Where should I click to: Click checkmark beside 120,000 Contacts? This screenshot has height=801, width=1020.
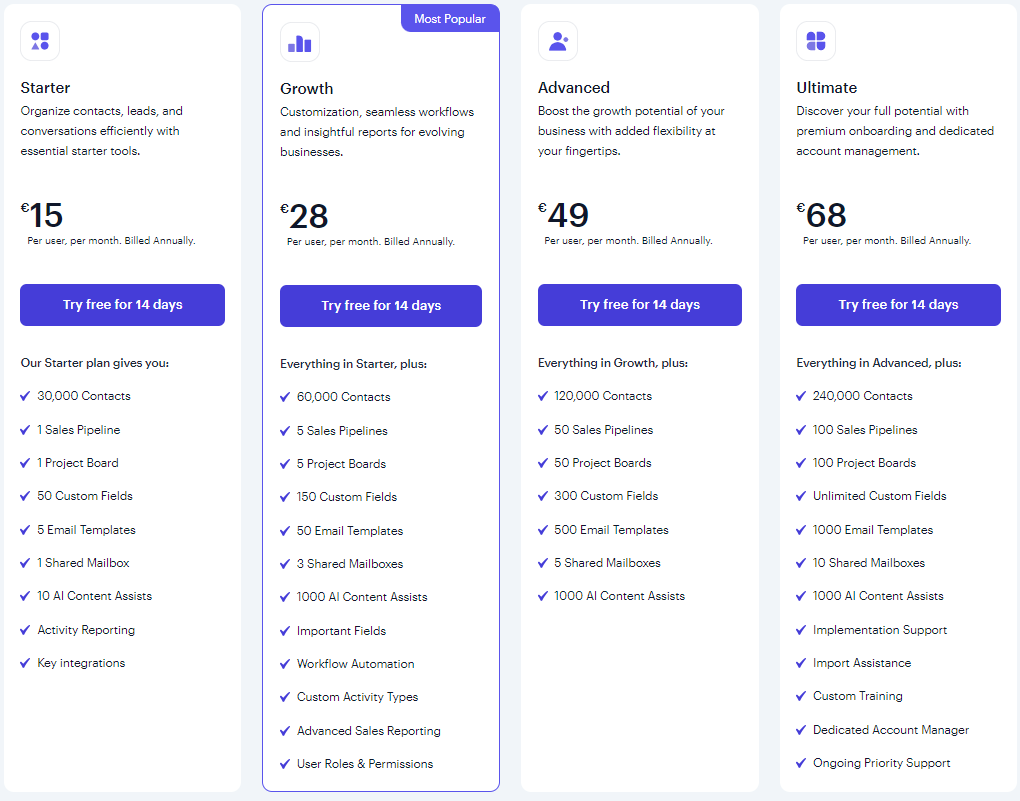(543, 396)
